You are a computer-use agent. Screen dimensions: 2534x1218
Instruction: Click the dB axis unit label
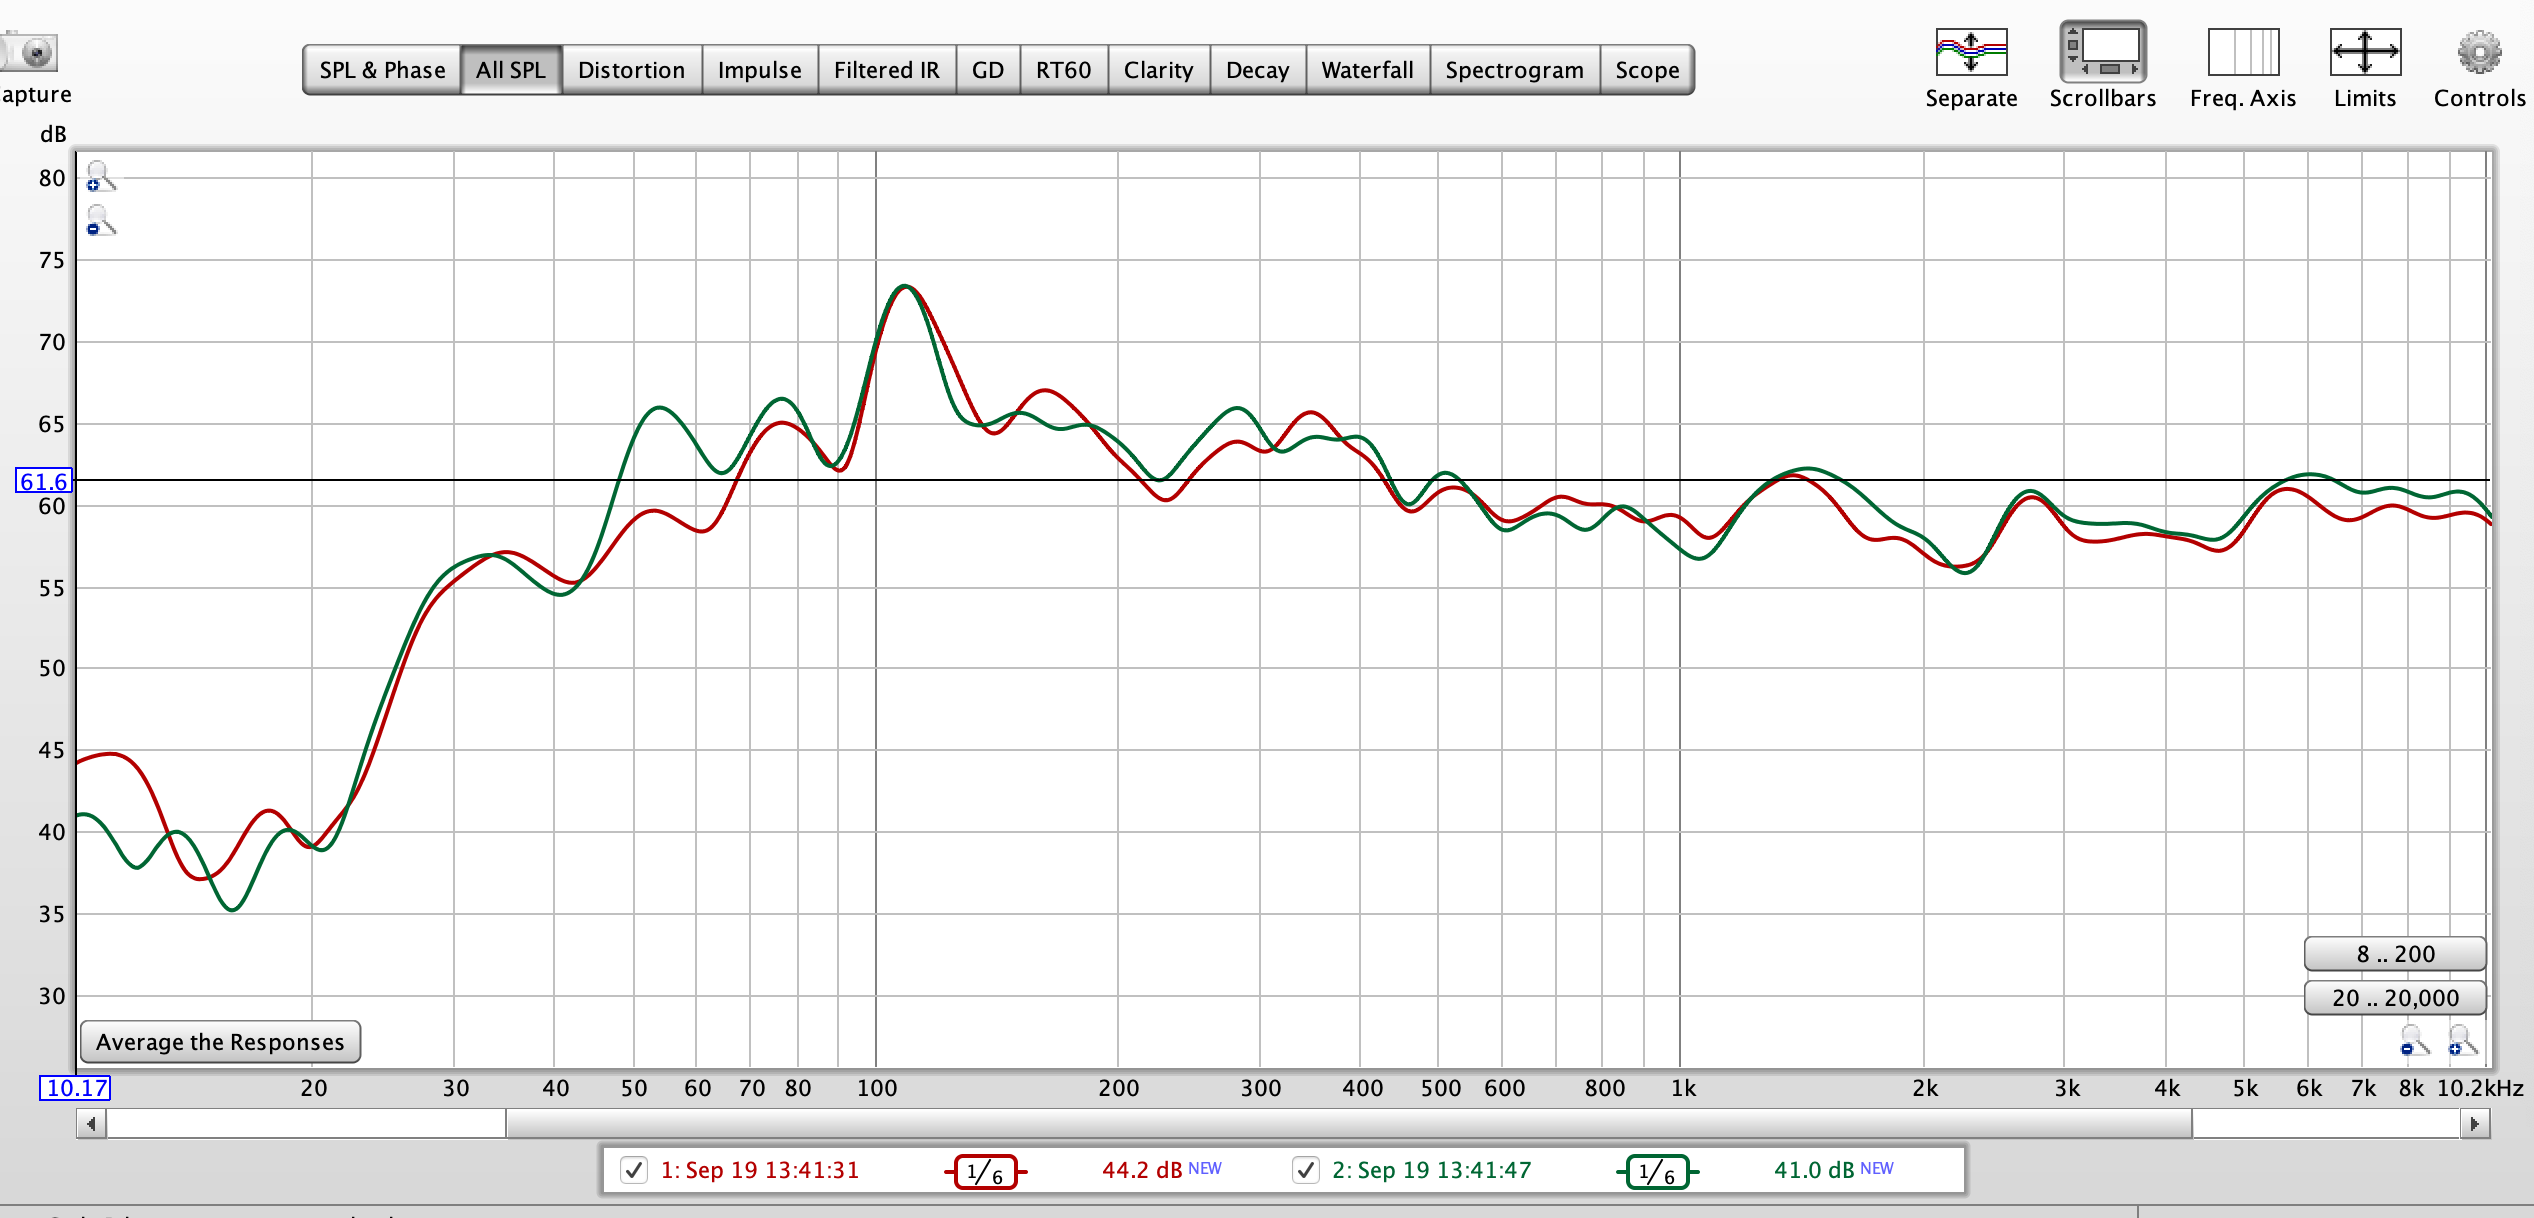(53, 134)
